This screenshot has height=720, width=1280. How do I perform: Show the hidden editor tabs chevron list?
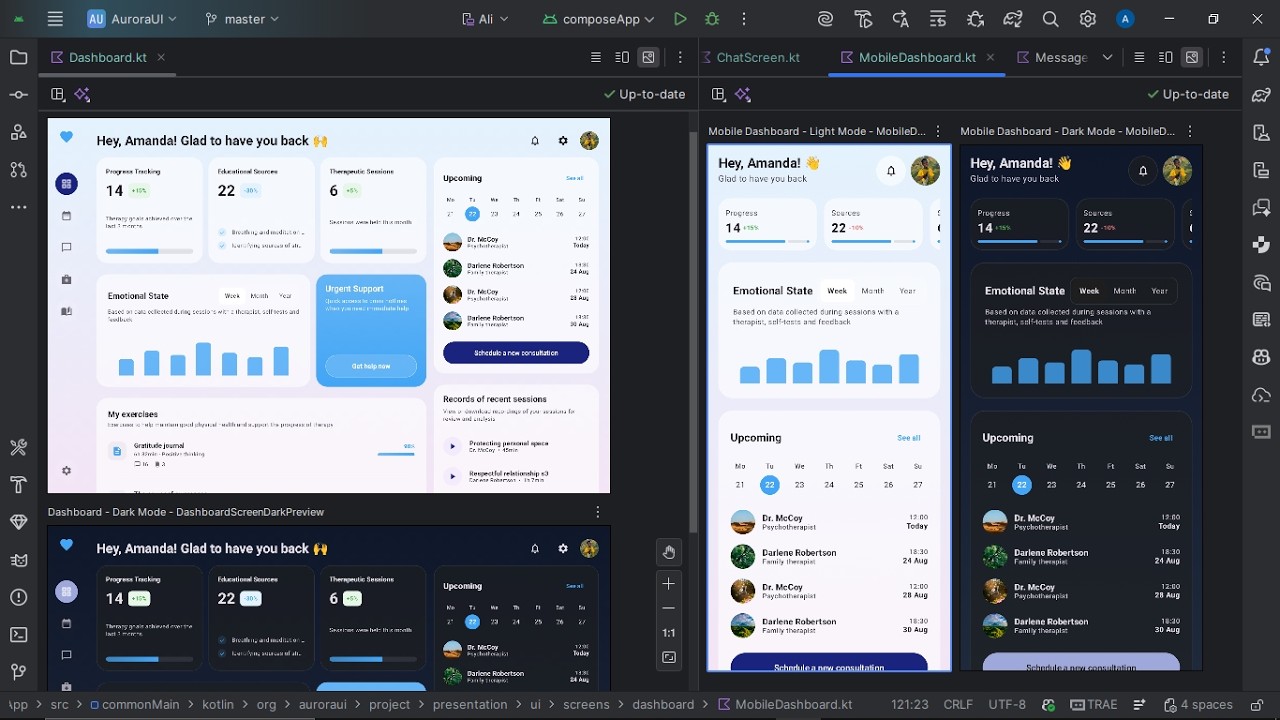click(x=1107, y=58)
